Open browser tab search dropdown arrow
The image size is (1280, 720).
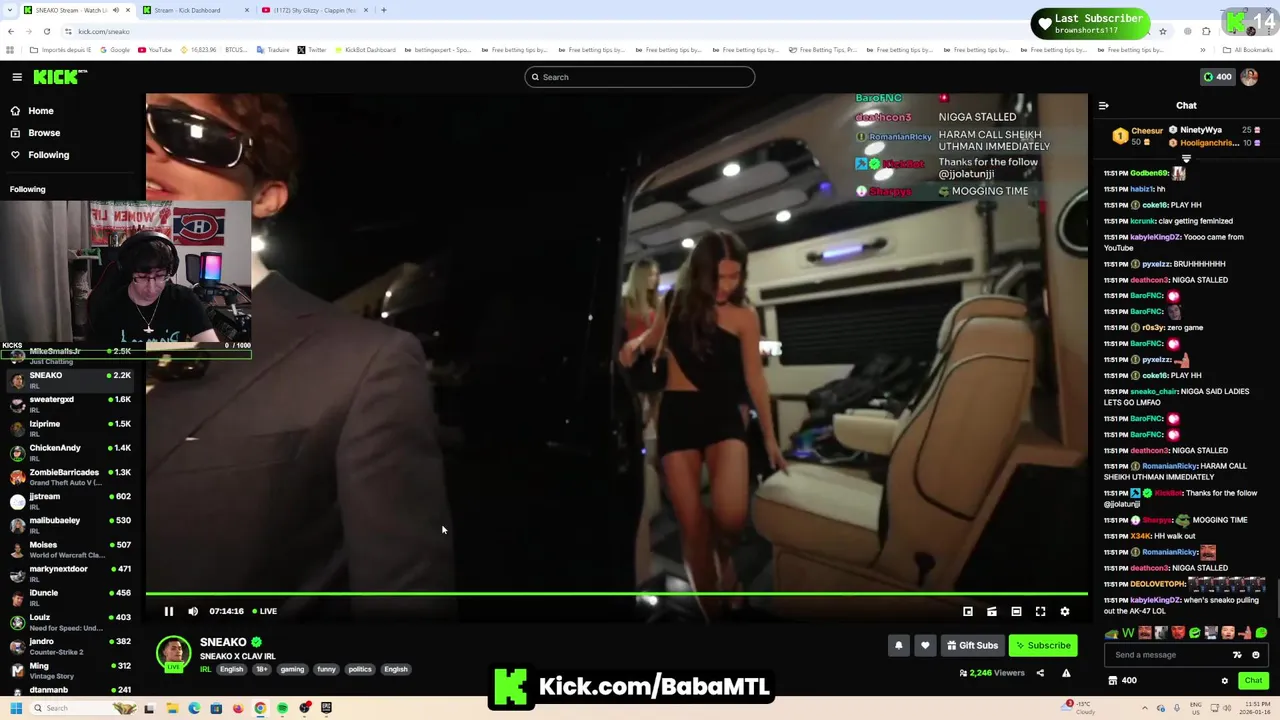10,10
